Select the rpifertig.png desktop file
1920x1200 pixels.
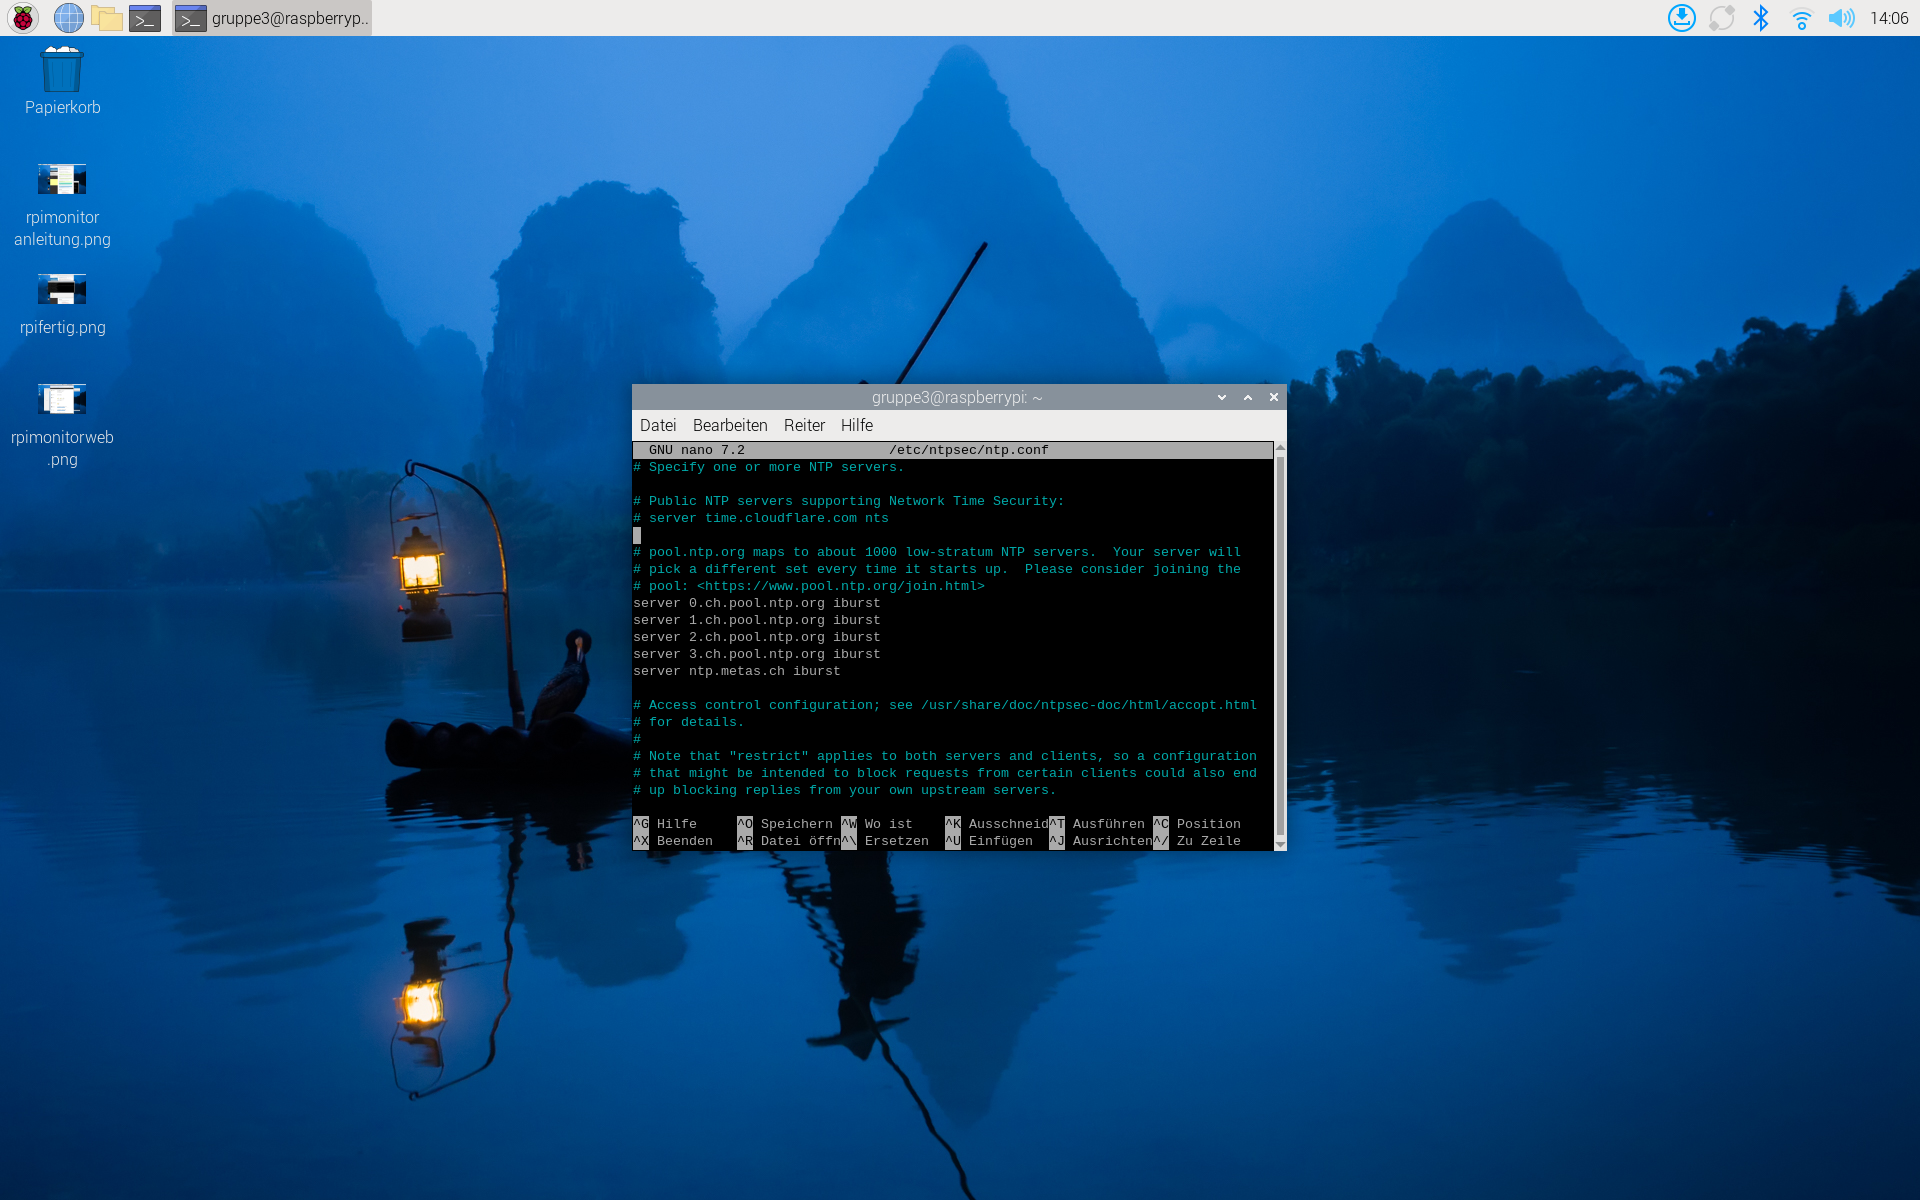click(x=62, y=291)
